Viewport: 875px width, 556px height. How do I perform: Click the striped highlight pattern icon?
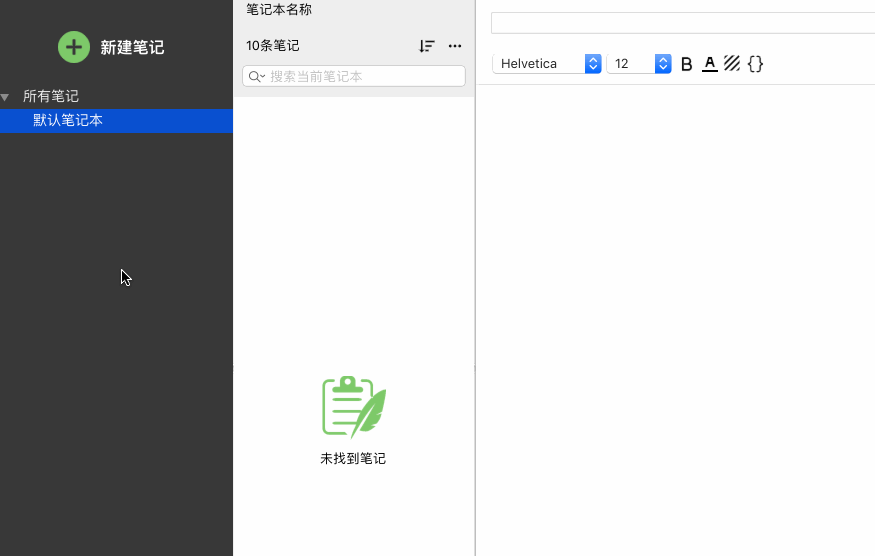pyautogui.click(x=732, y=64)
